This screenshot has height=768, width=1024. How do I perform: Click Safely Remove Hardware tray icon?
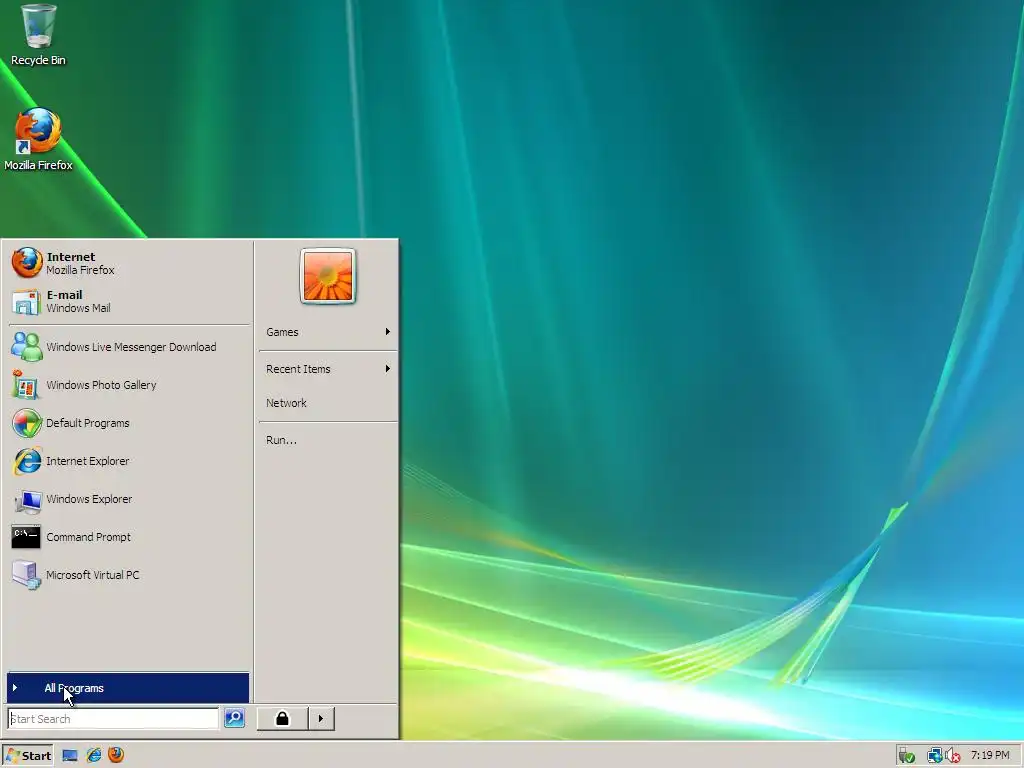click(906, 756)
